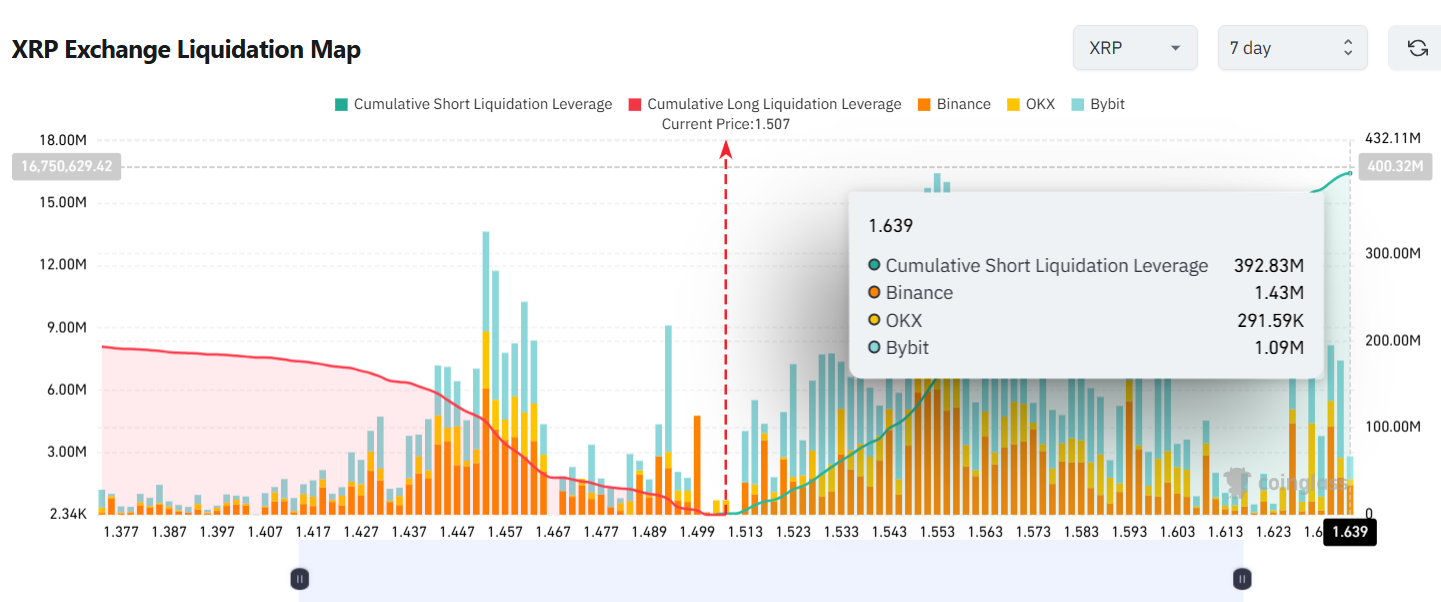1441x602 pixels.
Task: Click y-axis label 9.00M
Action: tap(68, 327)
